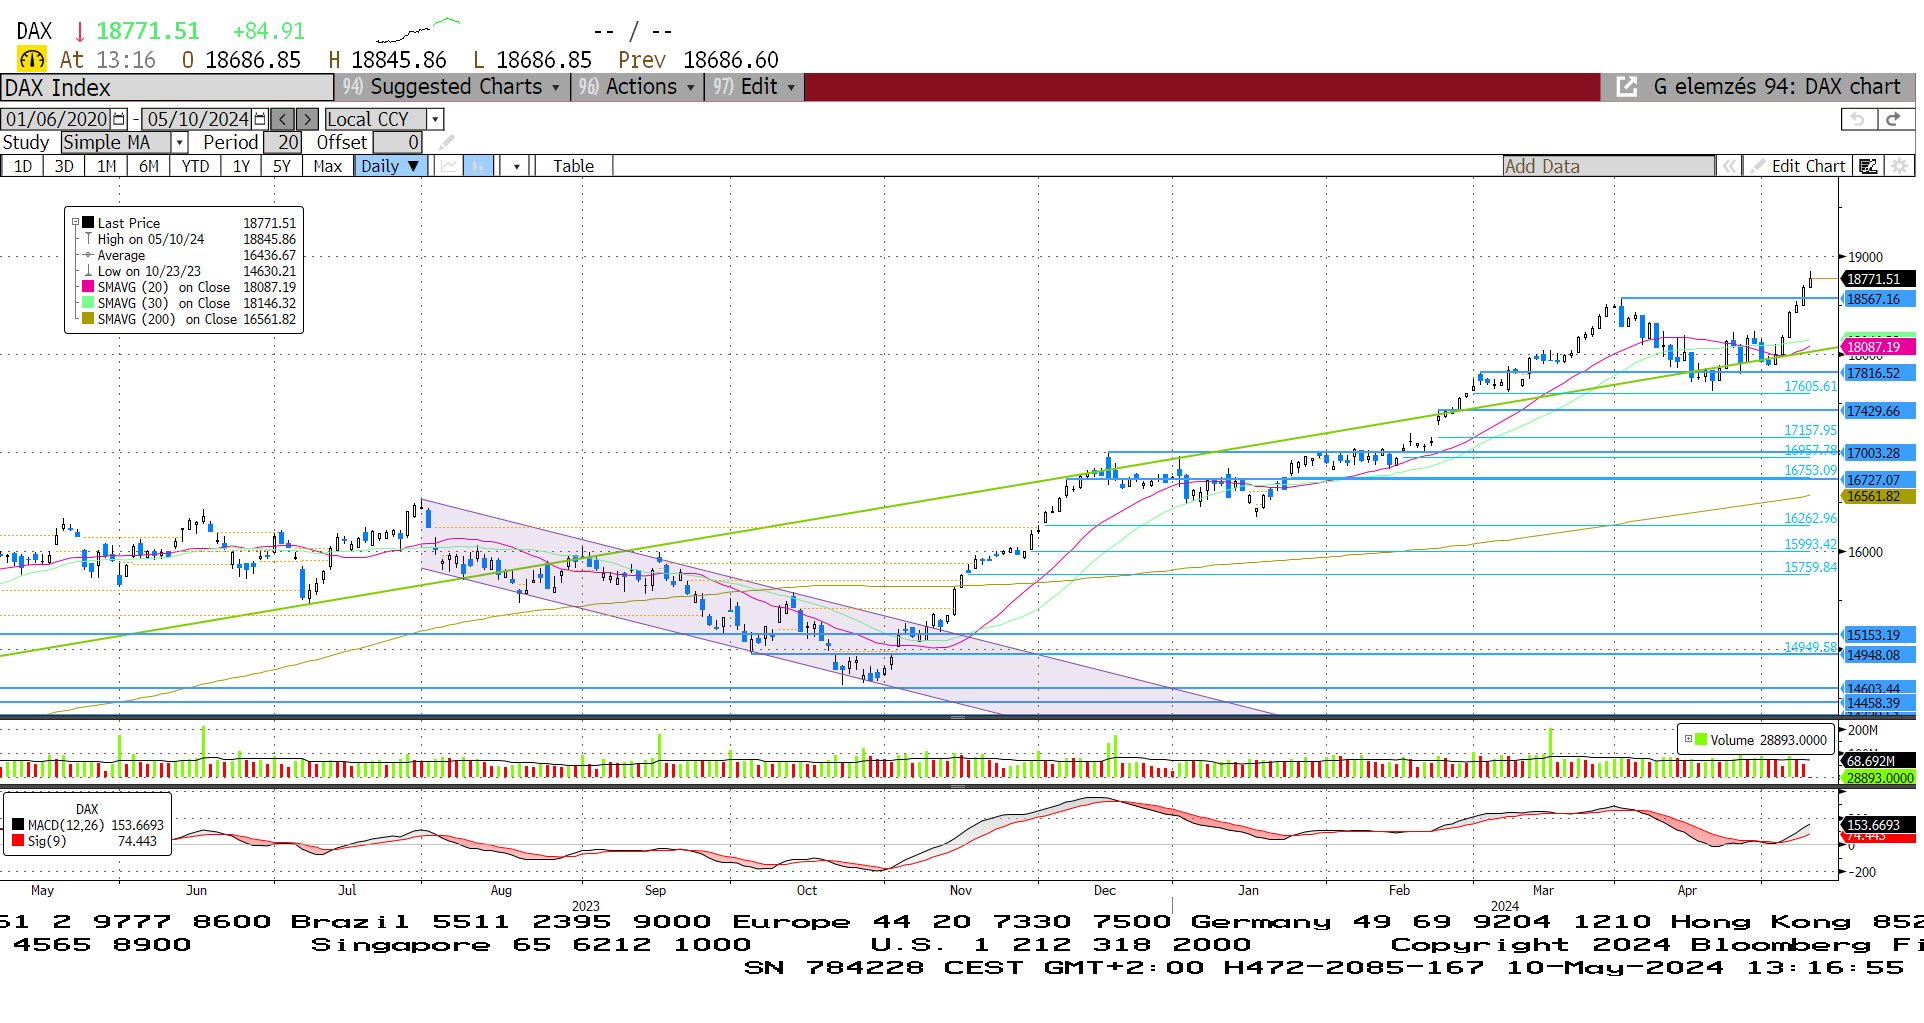Select the 5Y range tab
Viewport: 1924px width, 1023px height.
click(x=282, y=166)
